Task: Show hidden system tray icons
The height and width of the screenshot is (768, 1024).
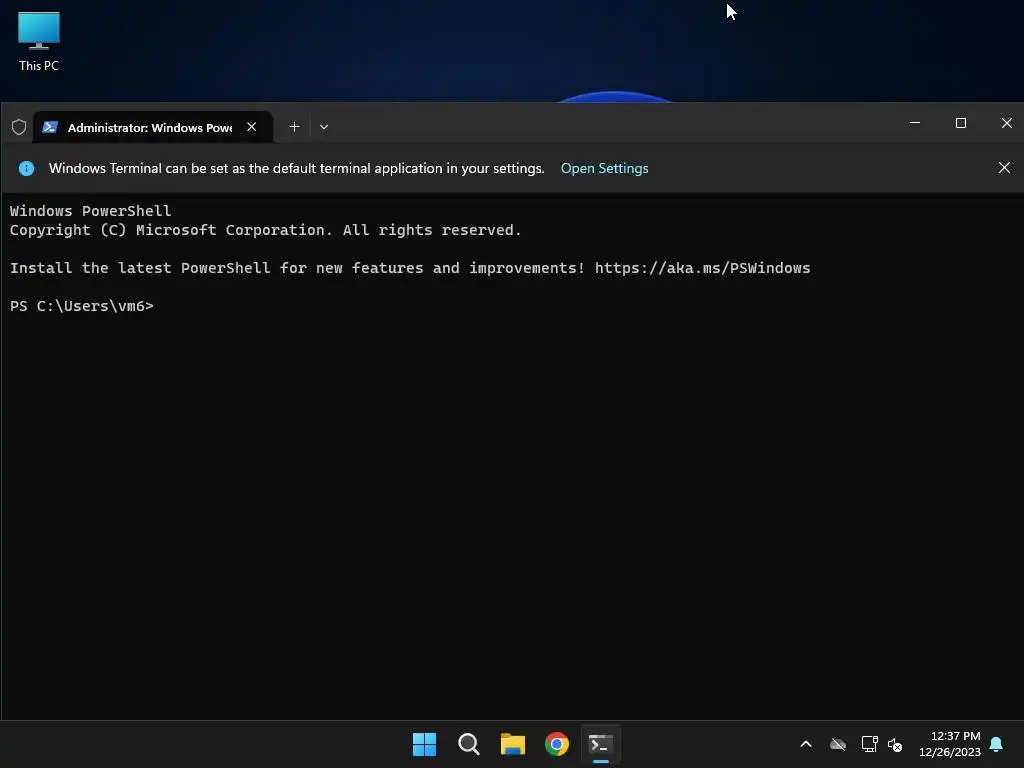Action: (x=806, y=744)
